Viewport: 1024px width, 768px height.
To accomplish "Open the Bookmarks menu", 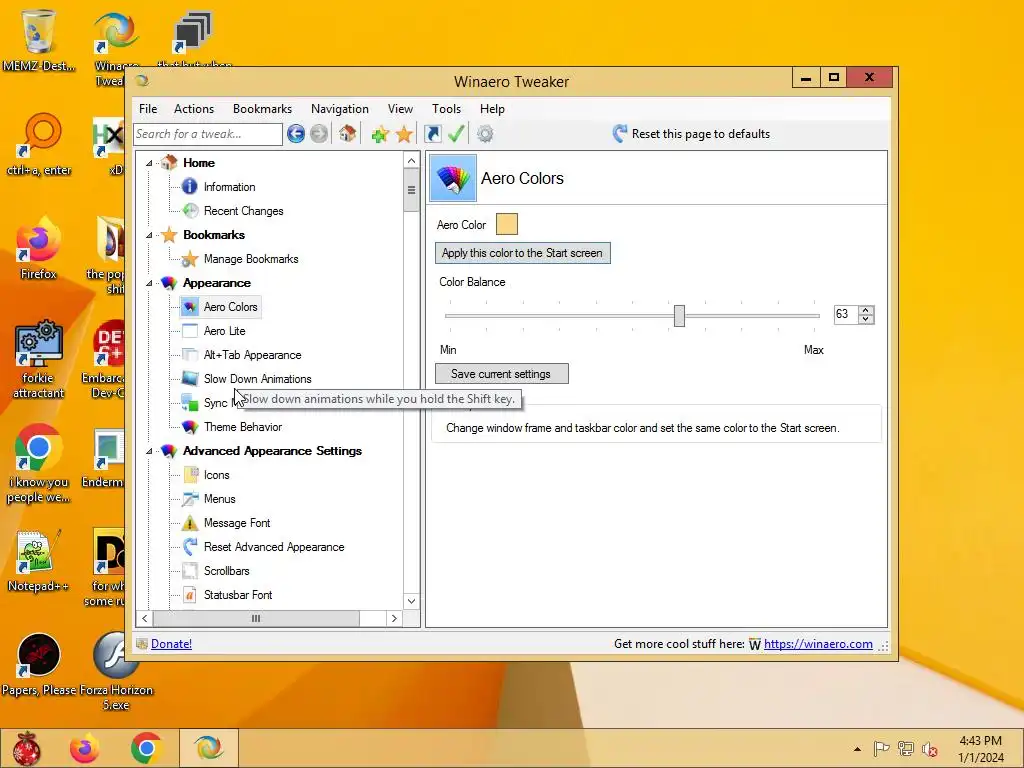I will (263, 109).
